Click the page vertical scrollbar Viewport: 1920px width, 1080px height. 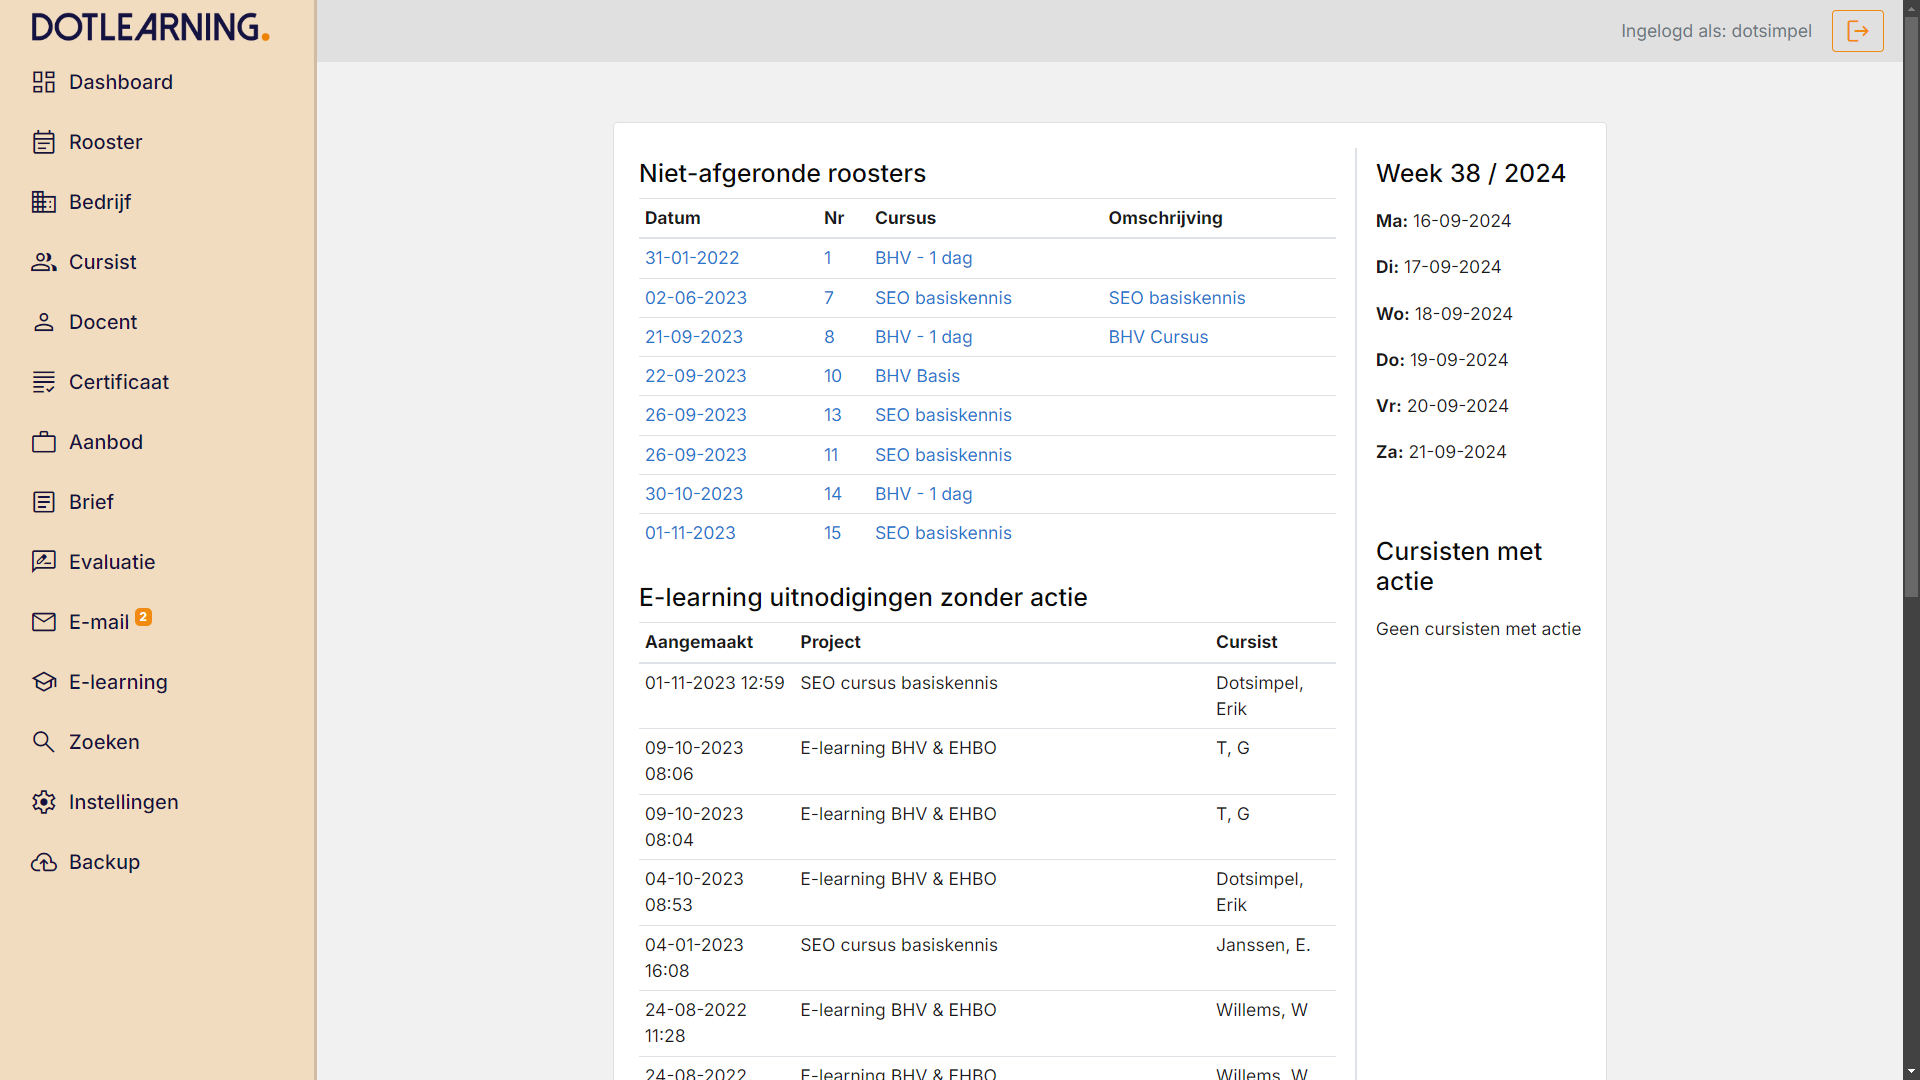pyautogui.click(x=1911, y=307)
